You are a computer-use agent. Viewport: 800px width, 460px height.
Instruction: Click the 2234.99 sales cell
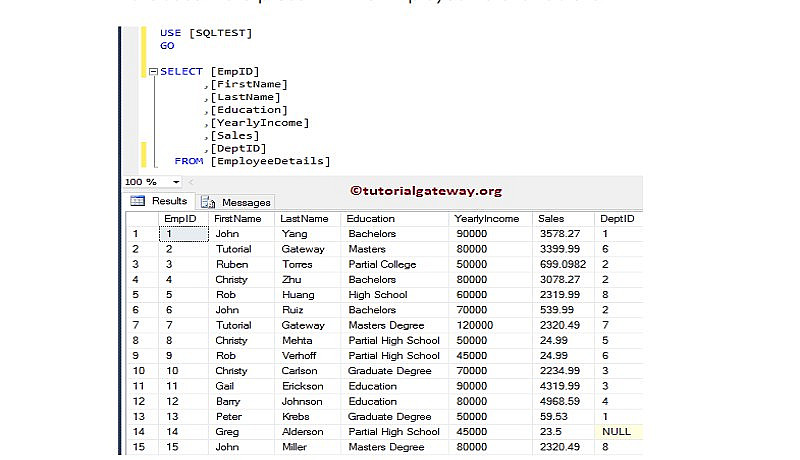click(563, 371)
